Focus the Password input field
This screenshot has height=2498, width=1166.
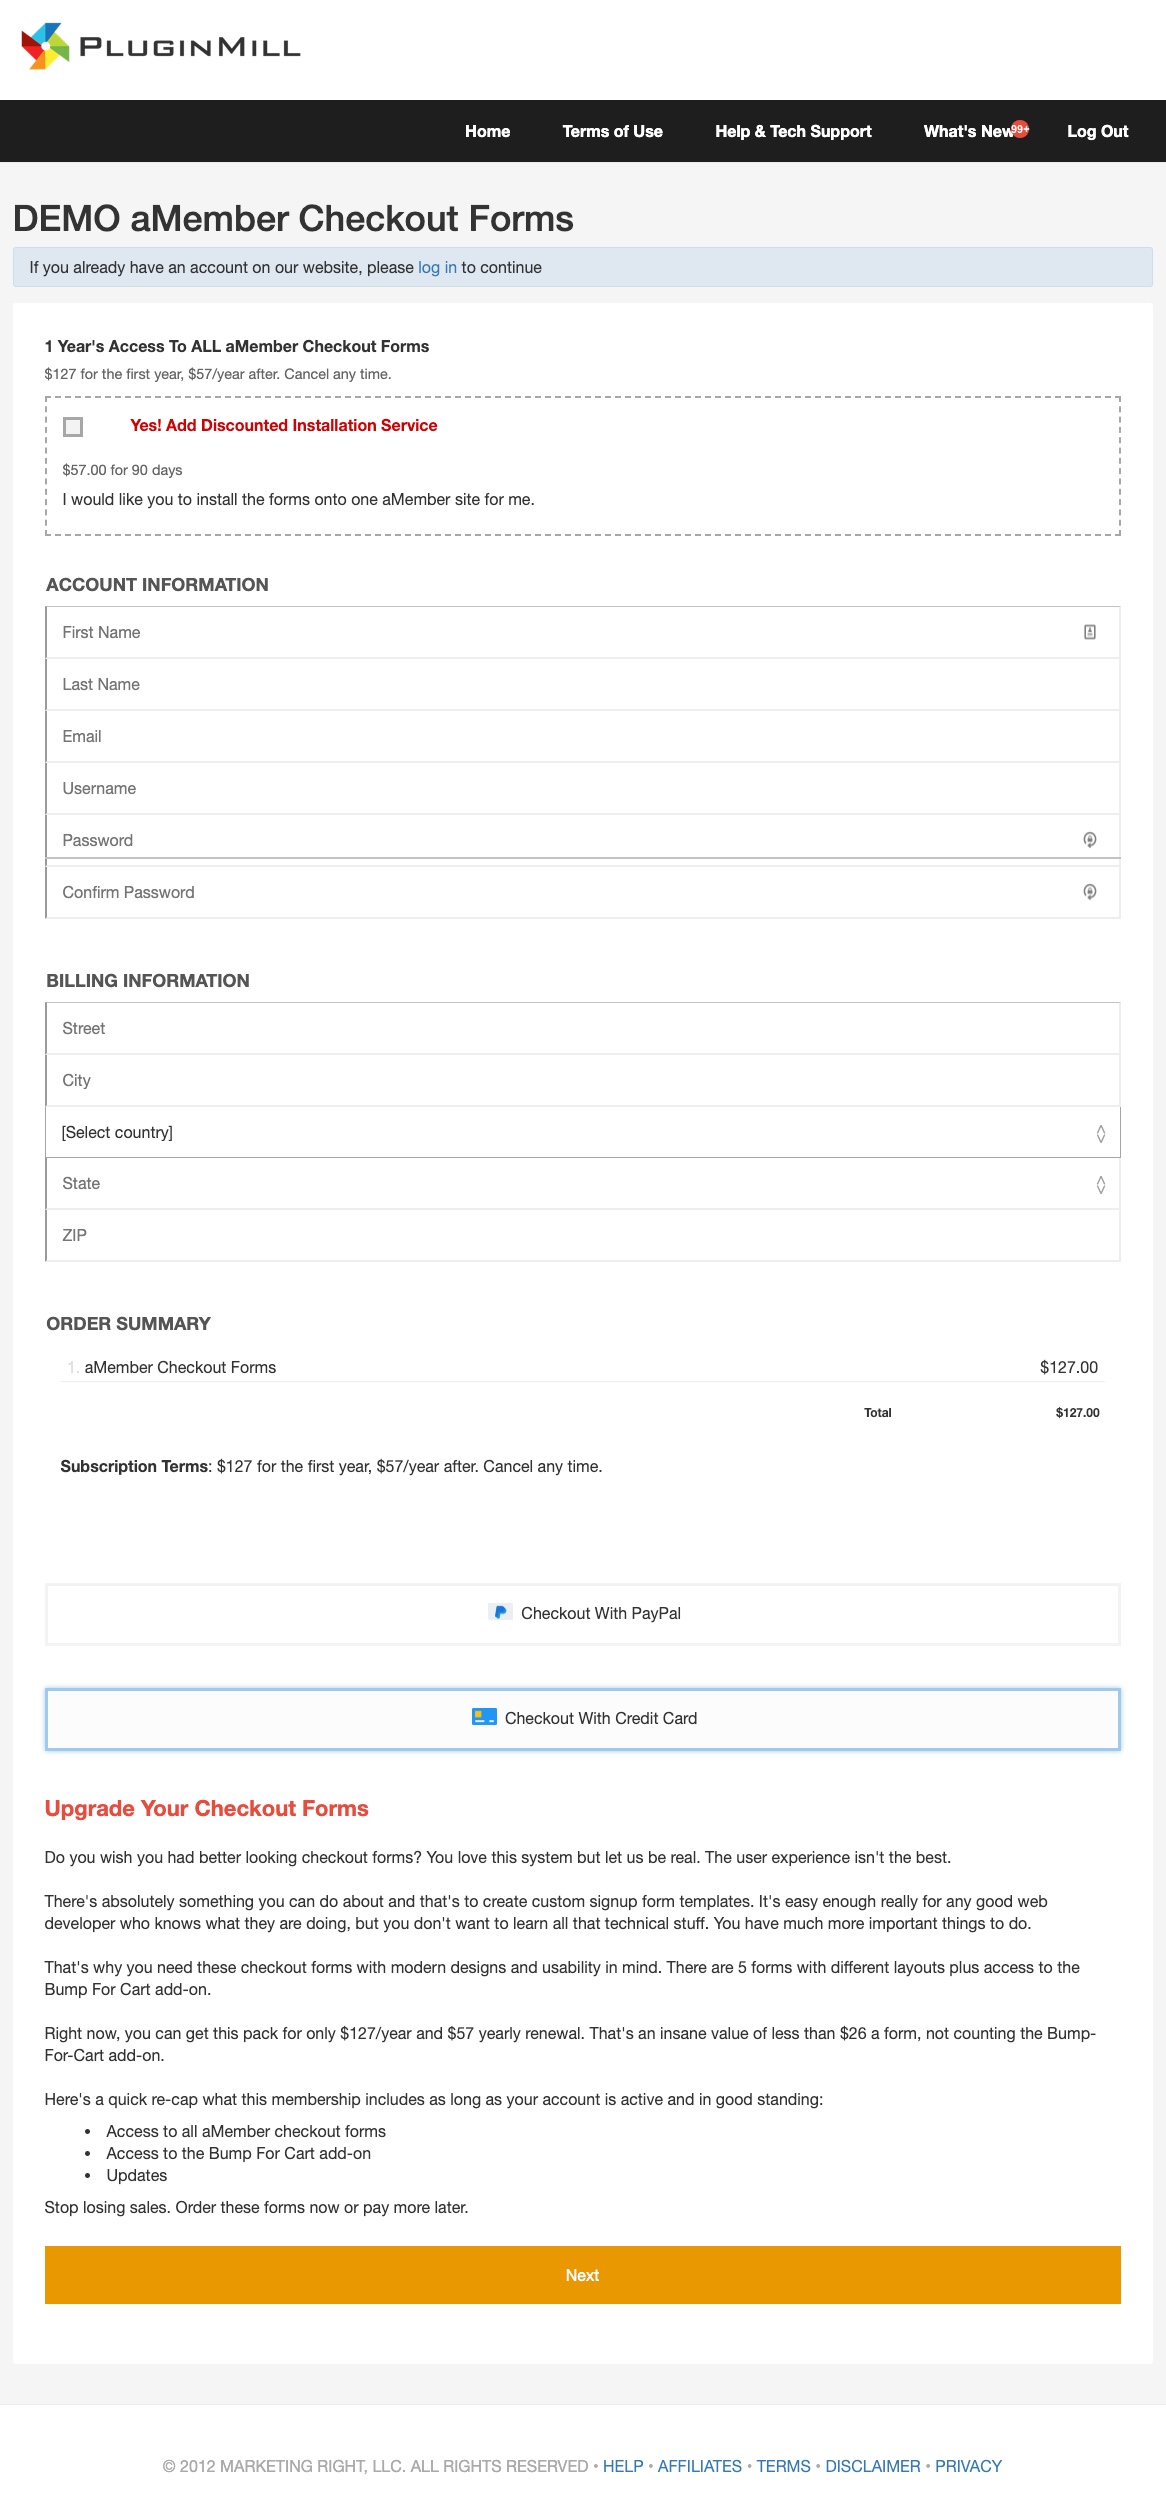583,838
